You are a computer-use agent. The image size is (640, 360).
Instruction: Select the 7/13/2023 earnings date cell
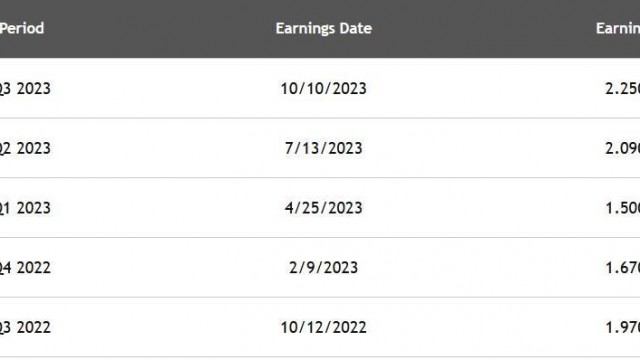(x=324, y=148)
